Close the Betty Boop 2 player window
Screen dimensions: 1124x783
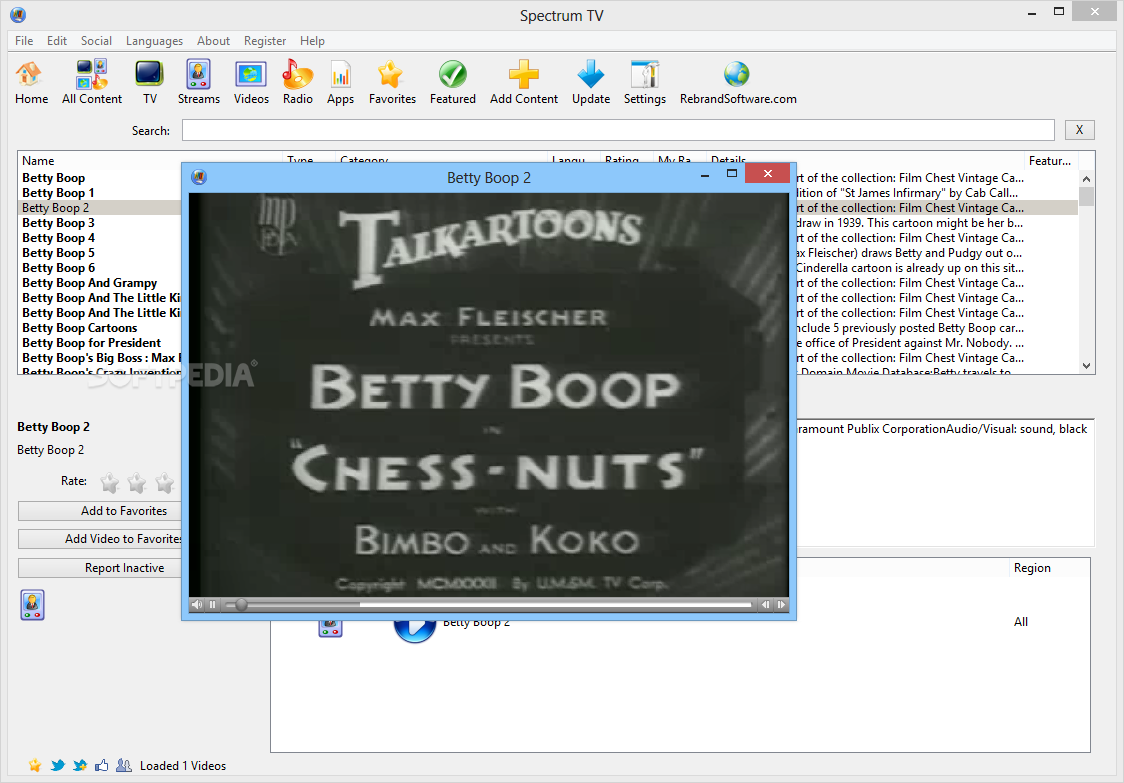click(767, 174)
